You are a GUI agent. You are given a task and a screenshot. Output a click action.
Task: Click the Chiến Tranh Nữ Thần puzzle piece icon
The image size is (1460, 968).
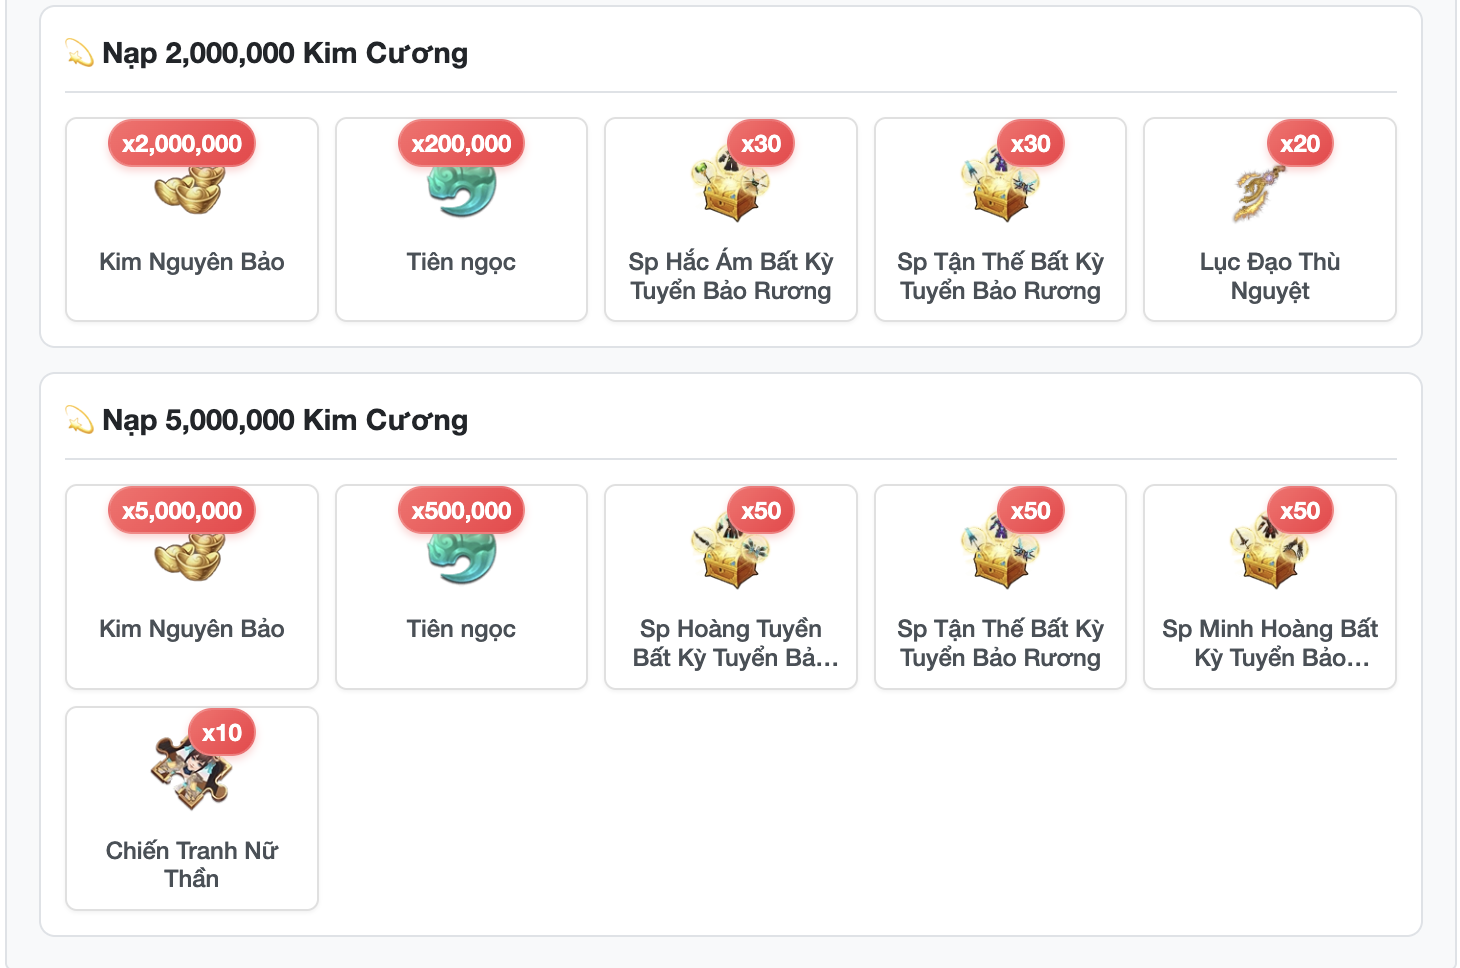pyautogui.click(x=191, y=772)
